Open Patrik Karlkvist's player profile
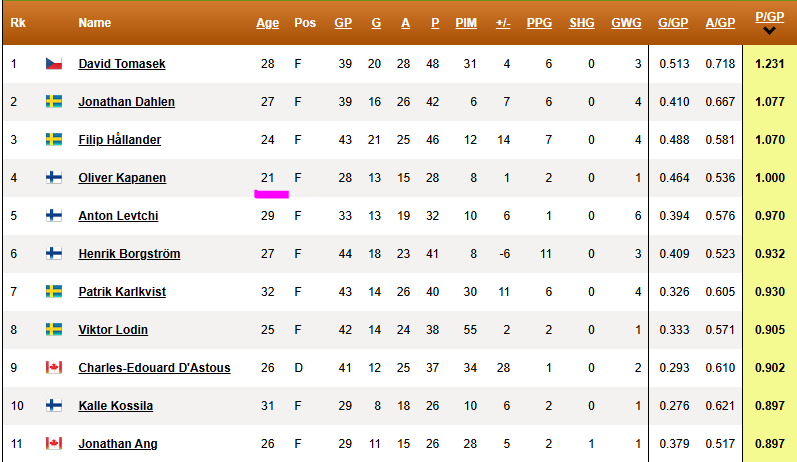 [122, 292]
